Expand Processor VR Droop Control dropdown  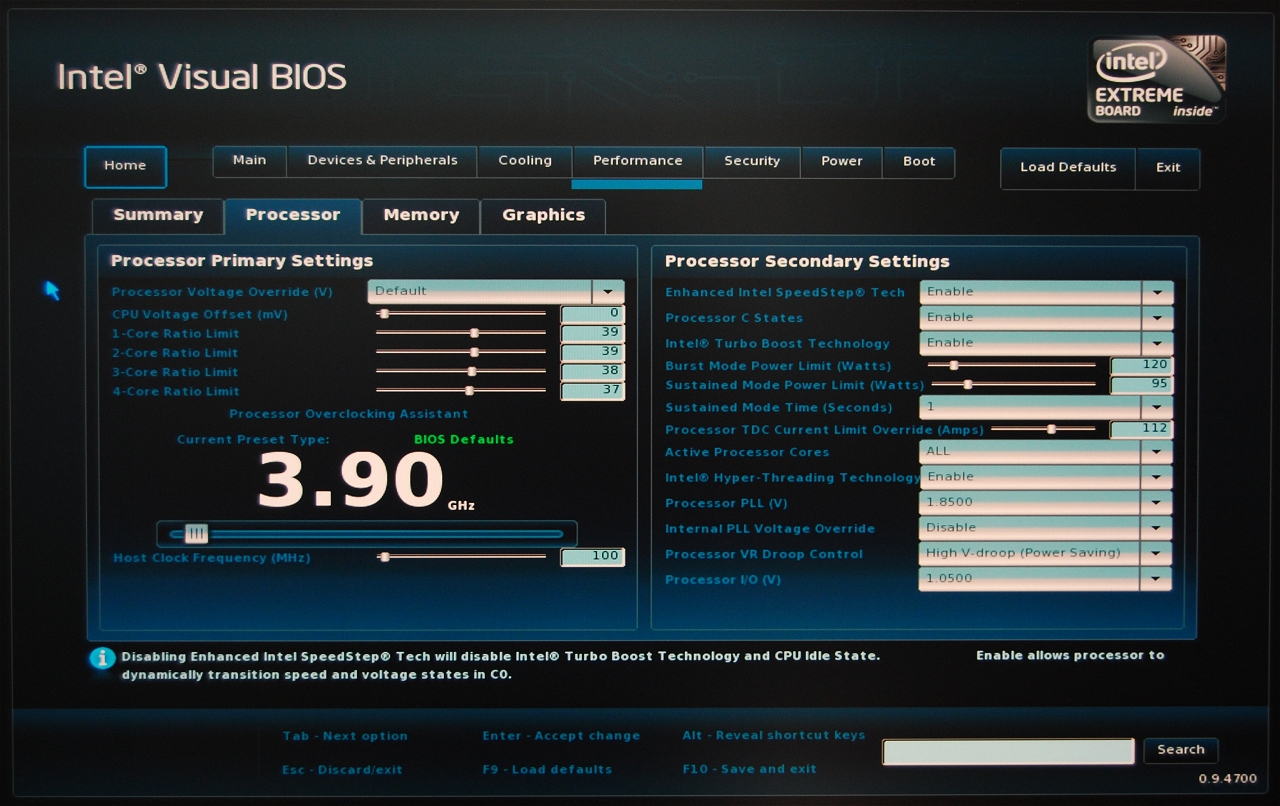[x=1157, y=553]
